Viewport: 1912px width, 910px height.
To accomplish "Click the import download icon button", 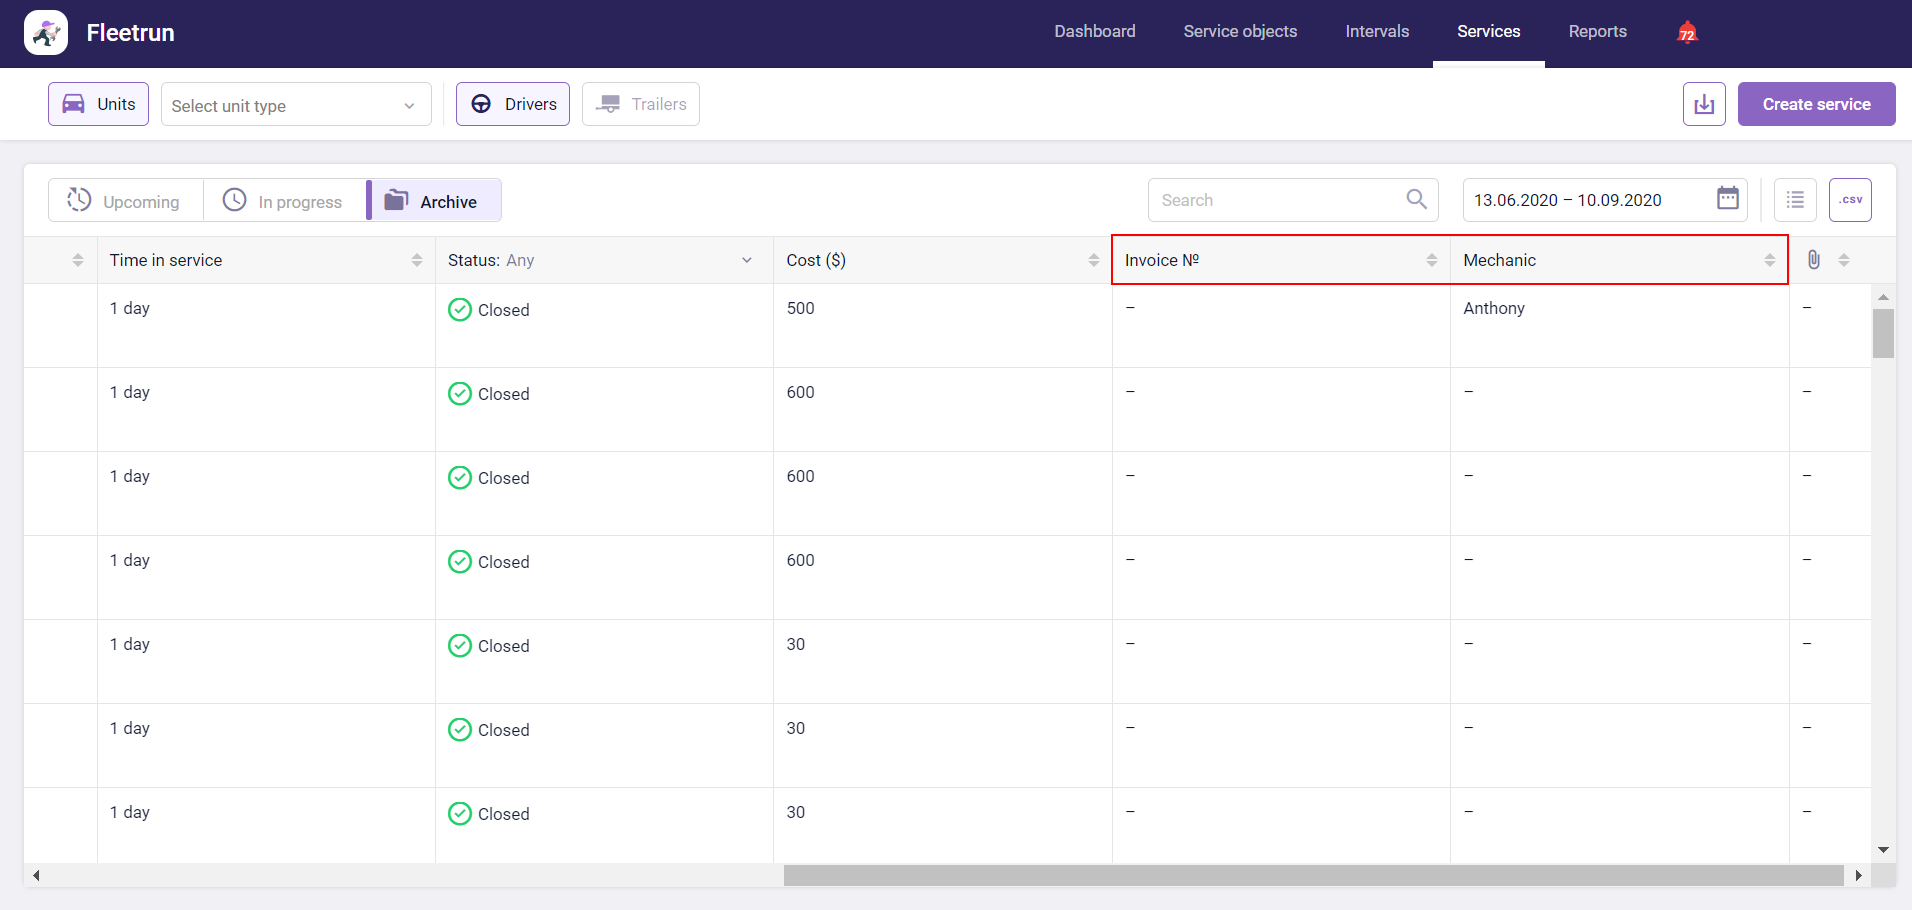I will 1704,104.
